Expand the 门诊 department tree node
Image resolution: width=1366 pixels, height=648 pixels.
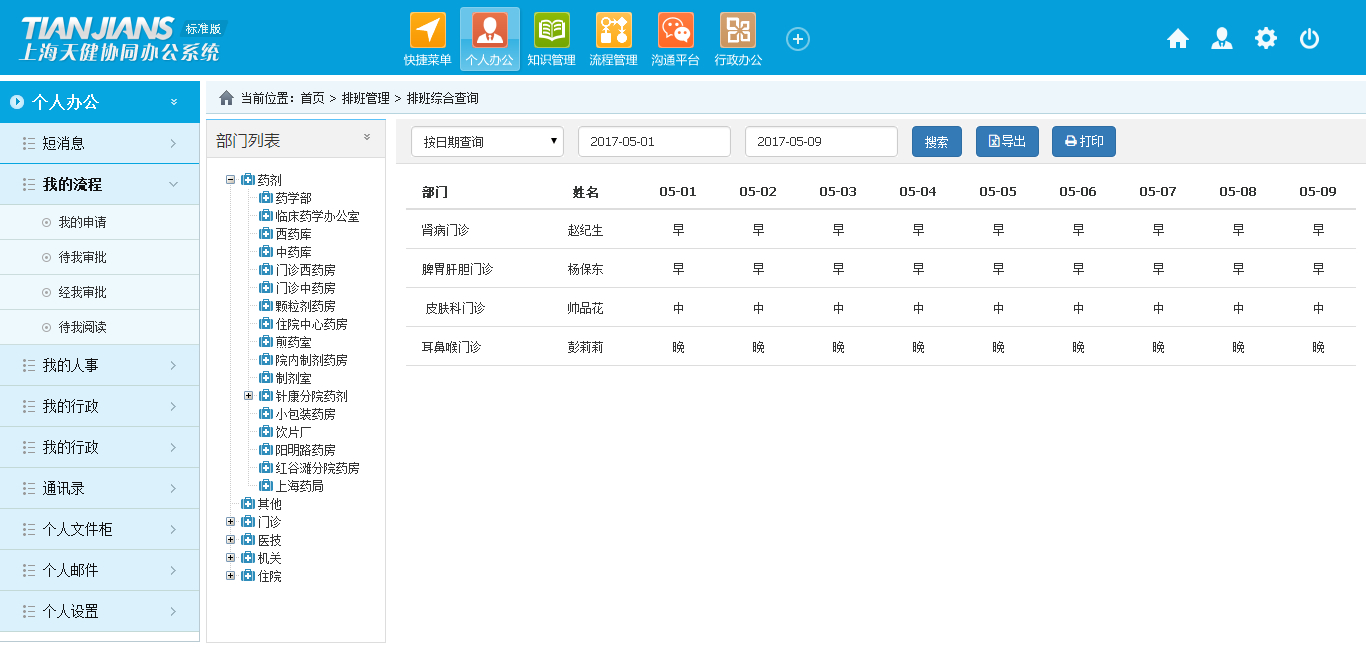point(229,520)
